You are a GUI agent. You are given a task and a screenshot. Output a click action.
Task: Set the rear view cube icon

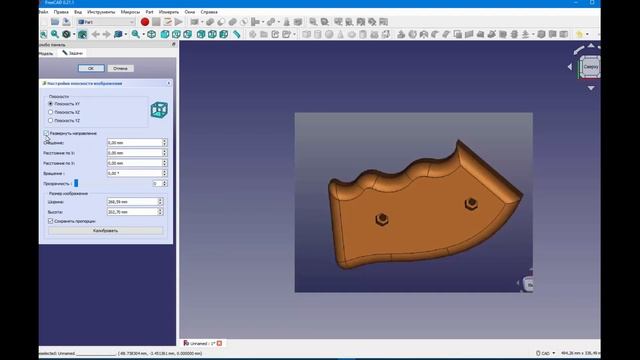201,34
